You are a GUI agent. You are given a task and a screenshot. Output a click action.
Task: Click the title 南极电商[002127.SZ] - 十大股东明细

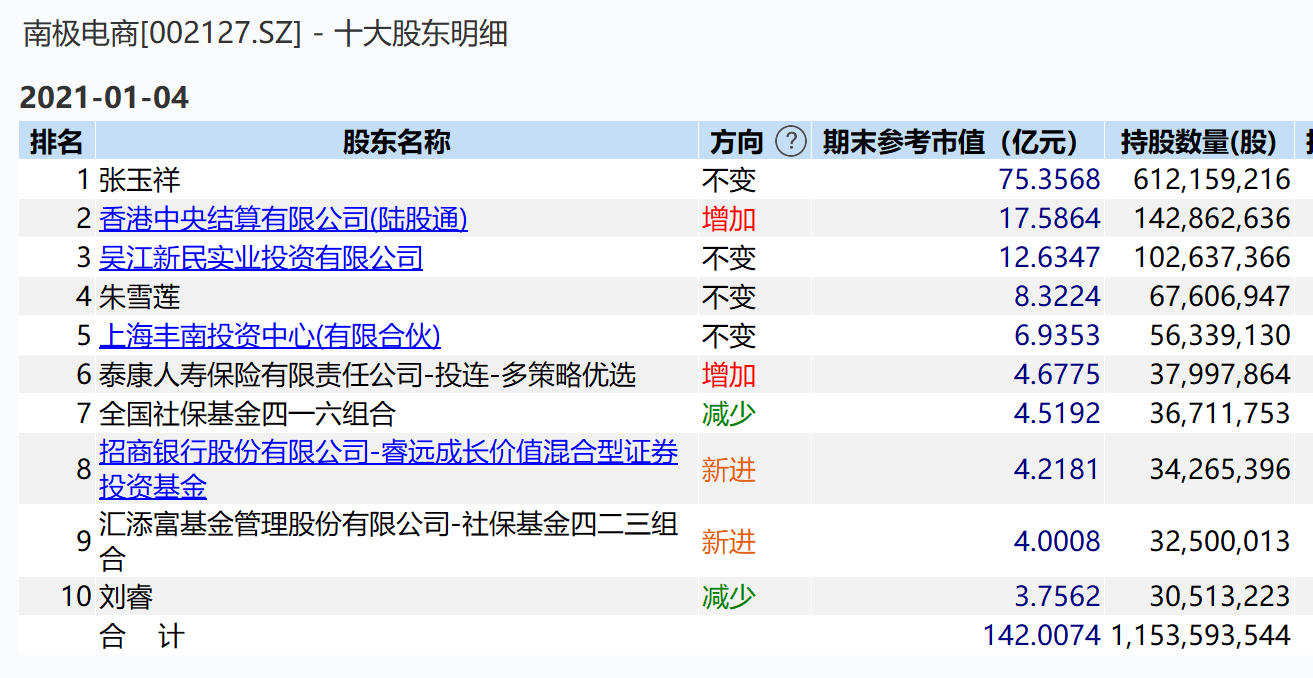point(266,34)
